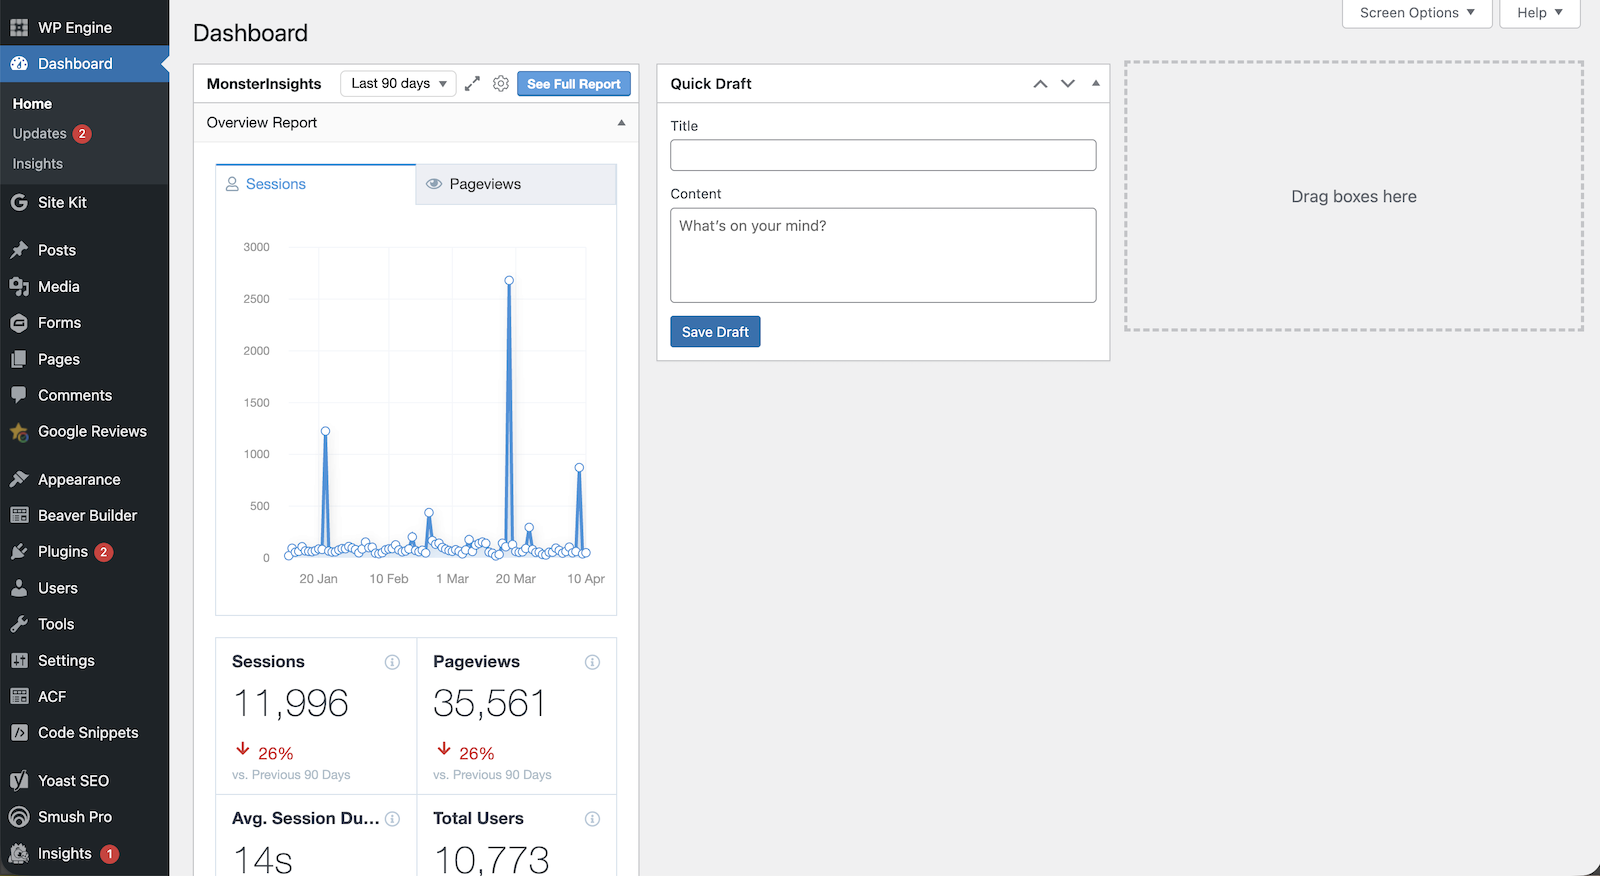Click the Appearance paintbrush icon
The image size is (1600, 876).
(19, 480)
